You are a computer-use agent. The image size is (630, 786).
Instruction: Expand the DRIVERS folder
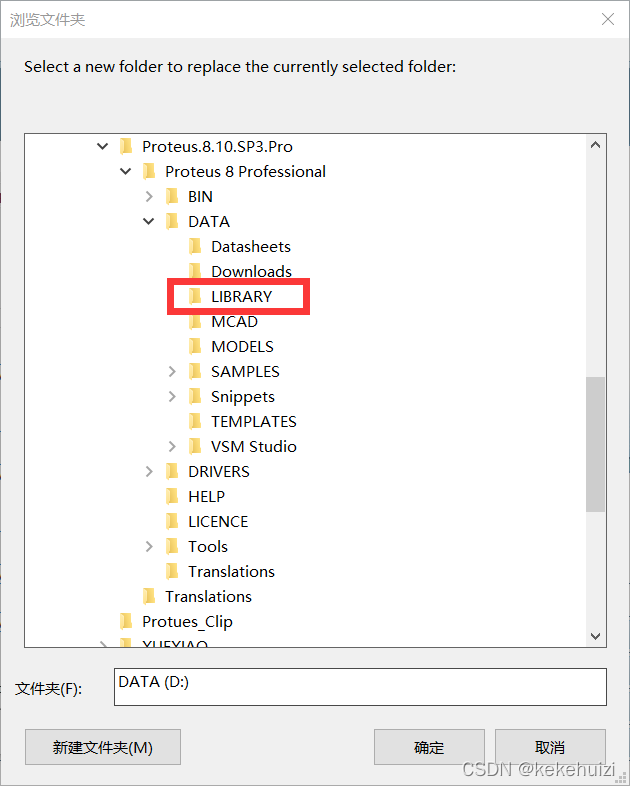click(x=149, y=471)
